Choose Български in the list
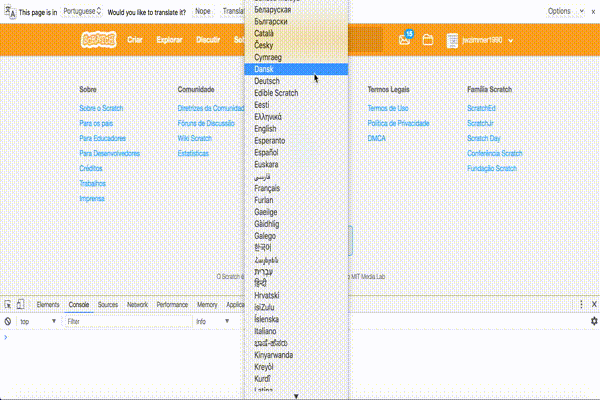The image size is (600, 400). 296,22
